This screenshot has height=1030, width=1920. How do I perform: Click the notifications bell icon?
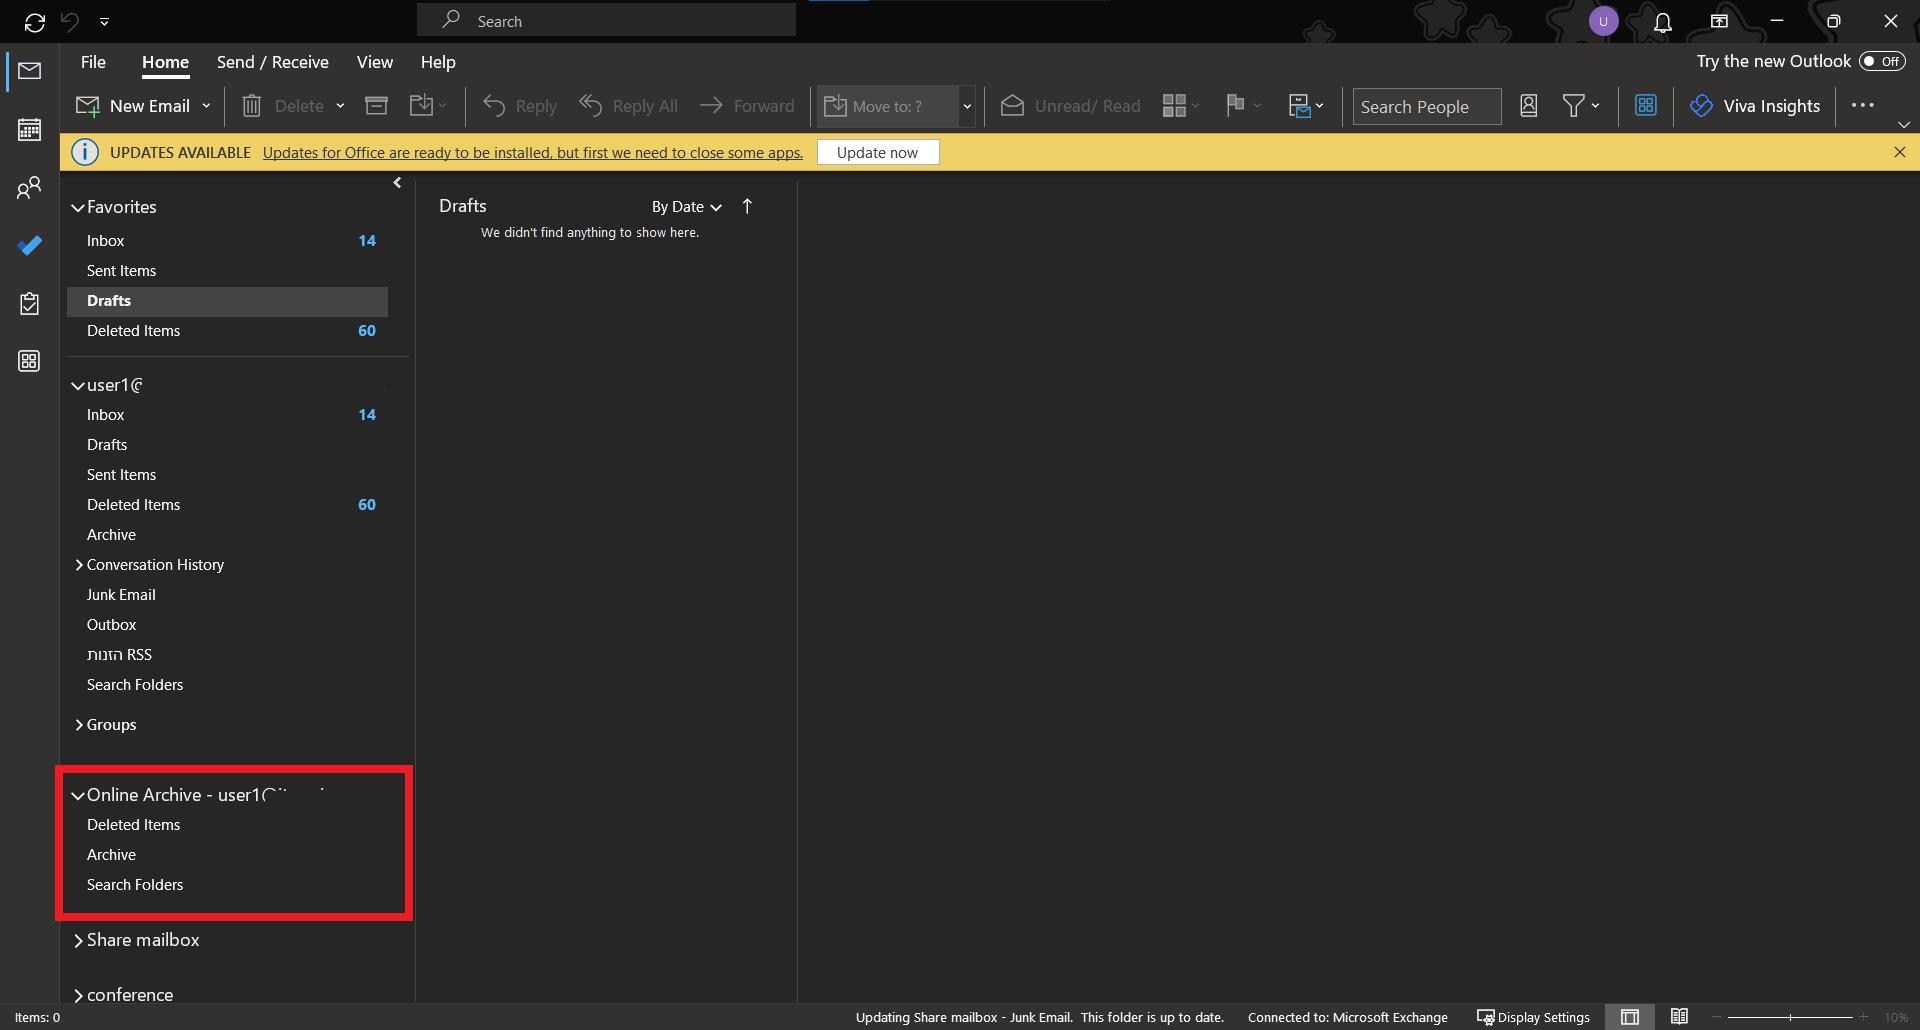point(1663,22)
